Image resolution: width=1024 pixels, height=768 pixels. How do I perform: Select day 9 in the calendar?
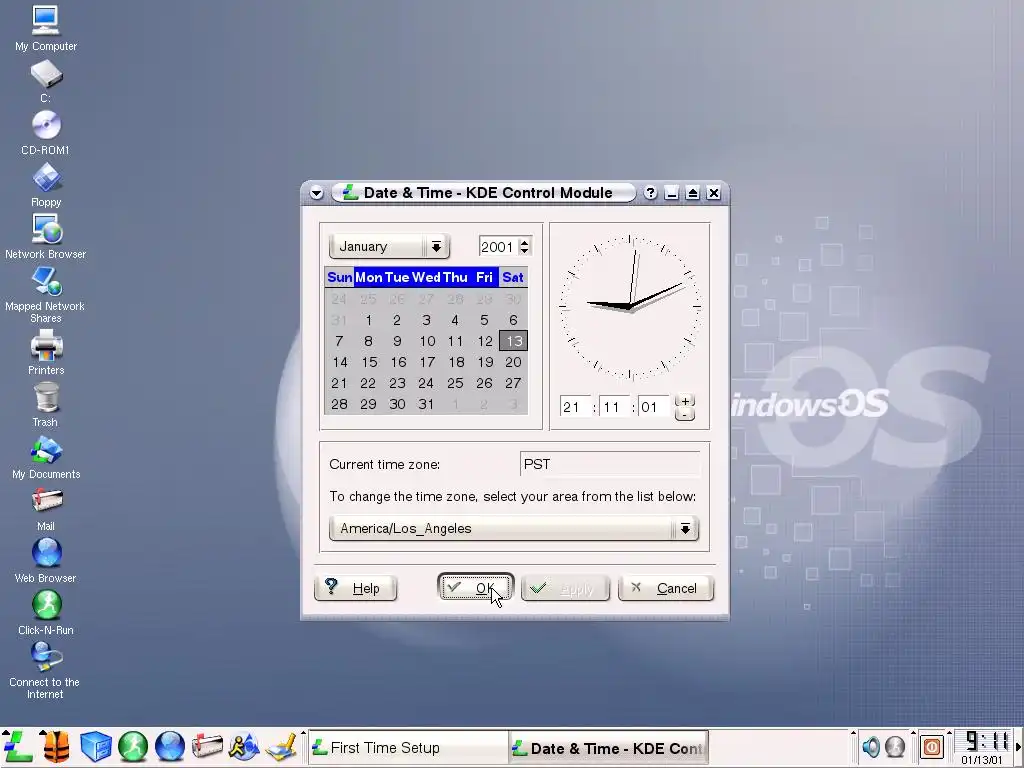(397, 341)
